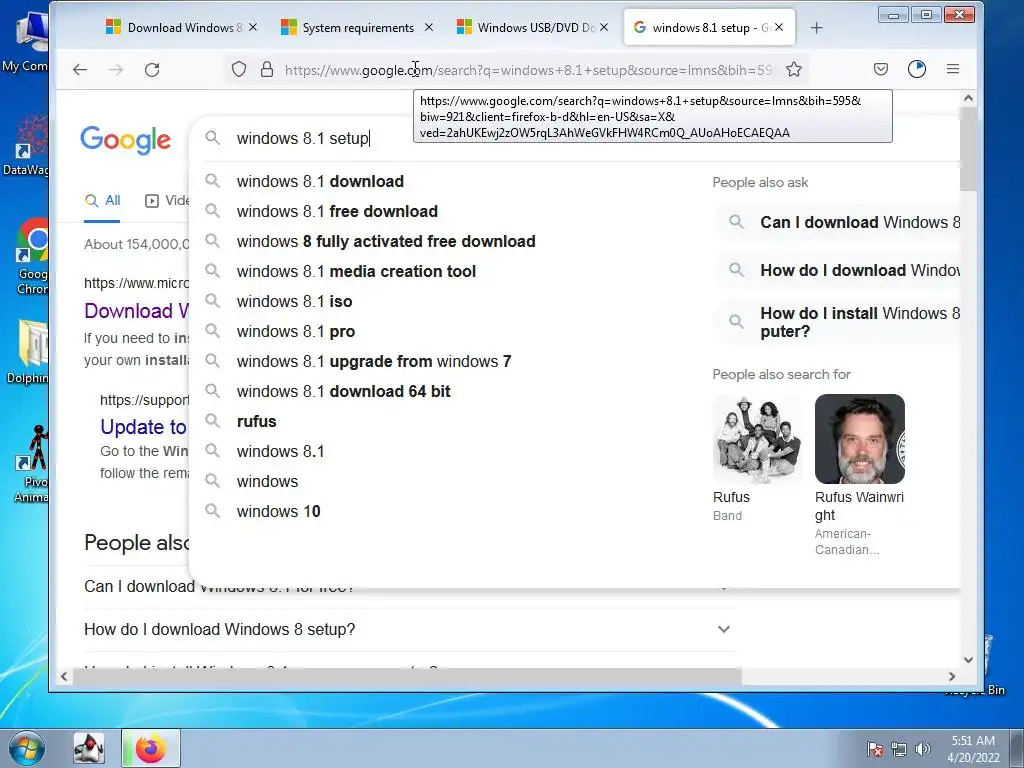Choose suggestion windows 8.1 free download

337,211
